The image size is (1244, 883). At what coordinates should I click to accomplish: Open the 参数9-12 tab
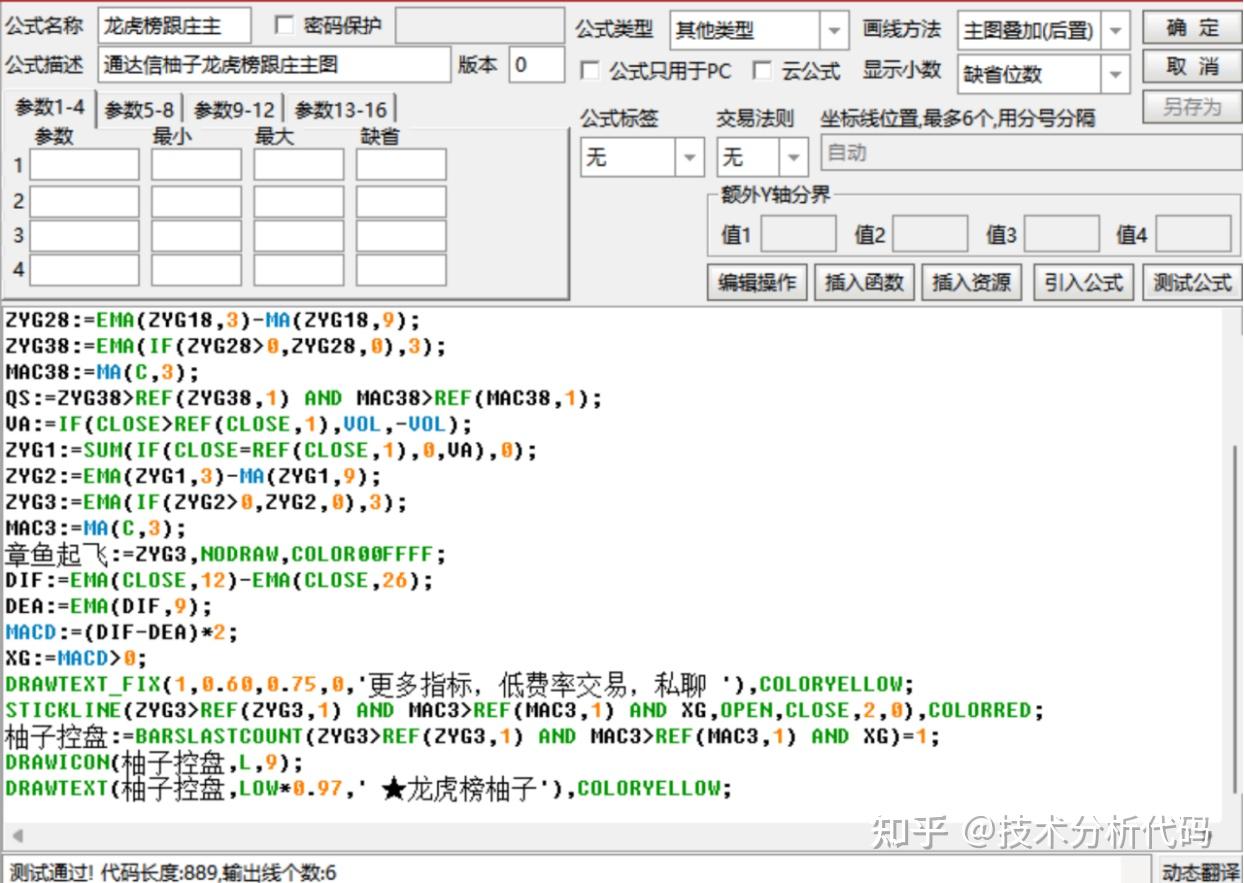click(234, 110)
